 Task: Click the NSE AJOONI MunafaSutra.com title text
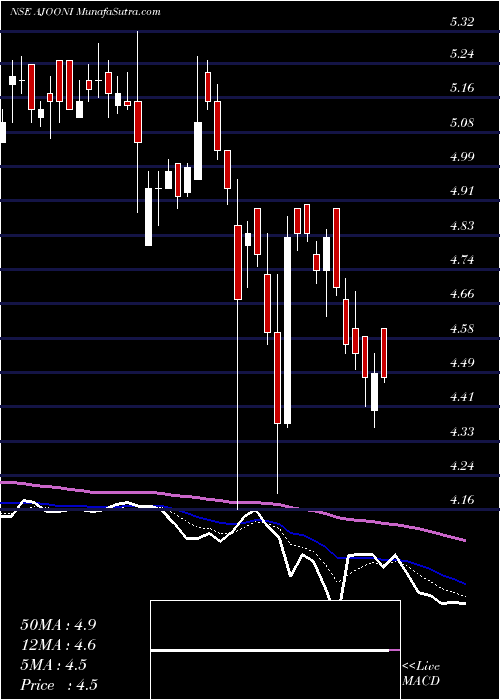tap(85, 12)
